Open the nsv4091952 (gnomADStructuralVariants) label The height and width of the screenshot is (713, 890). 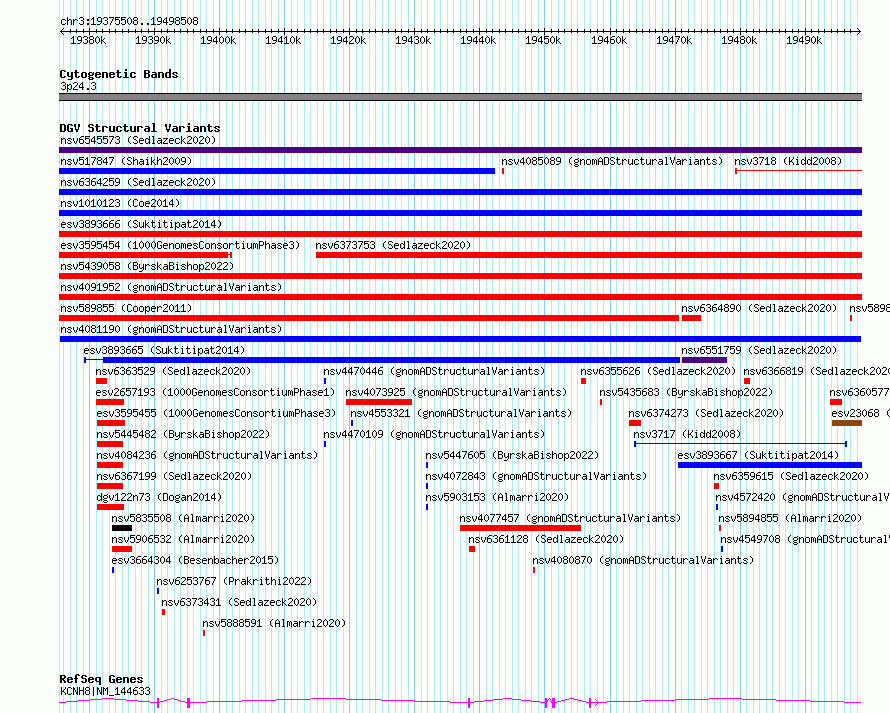[x=171, y=287]
